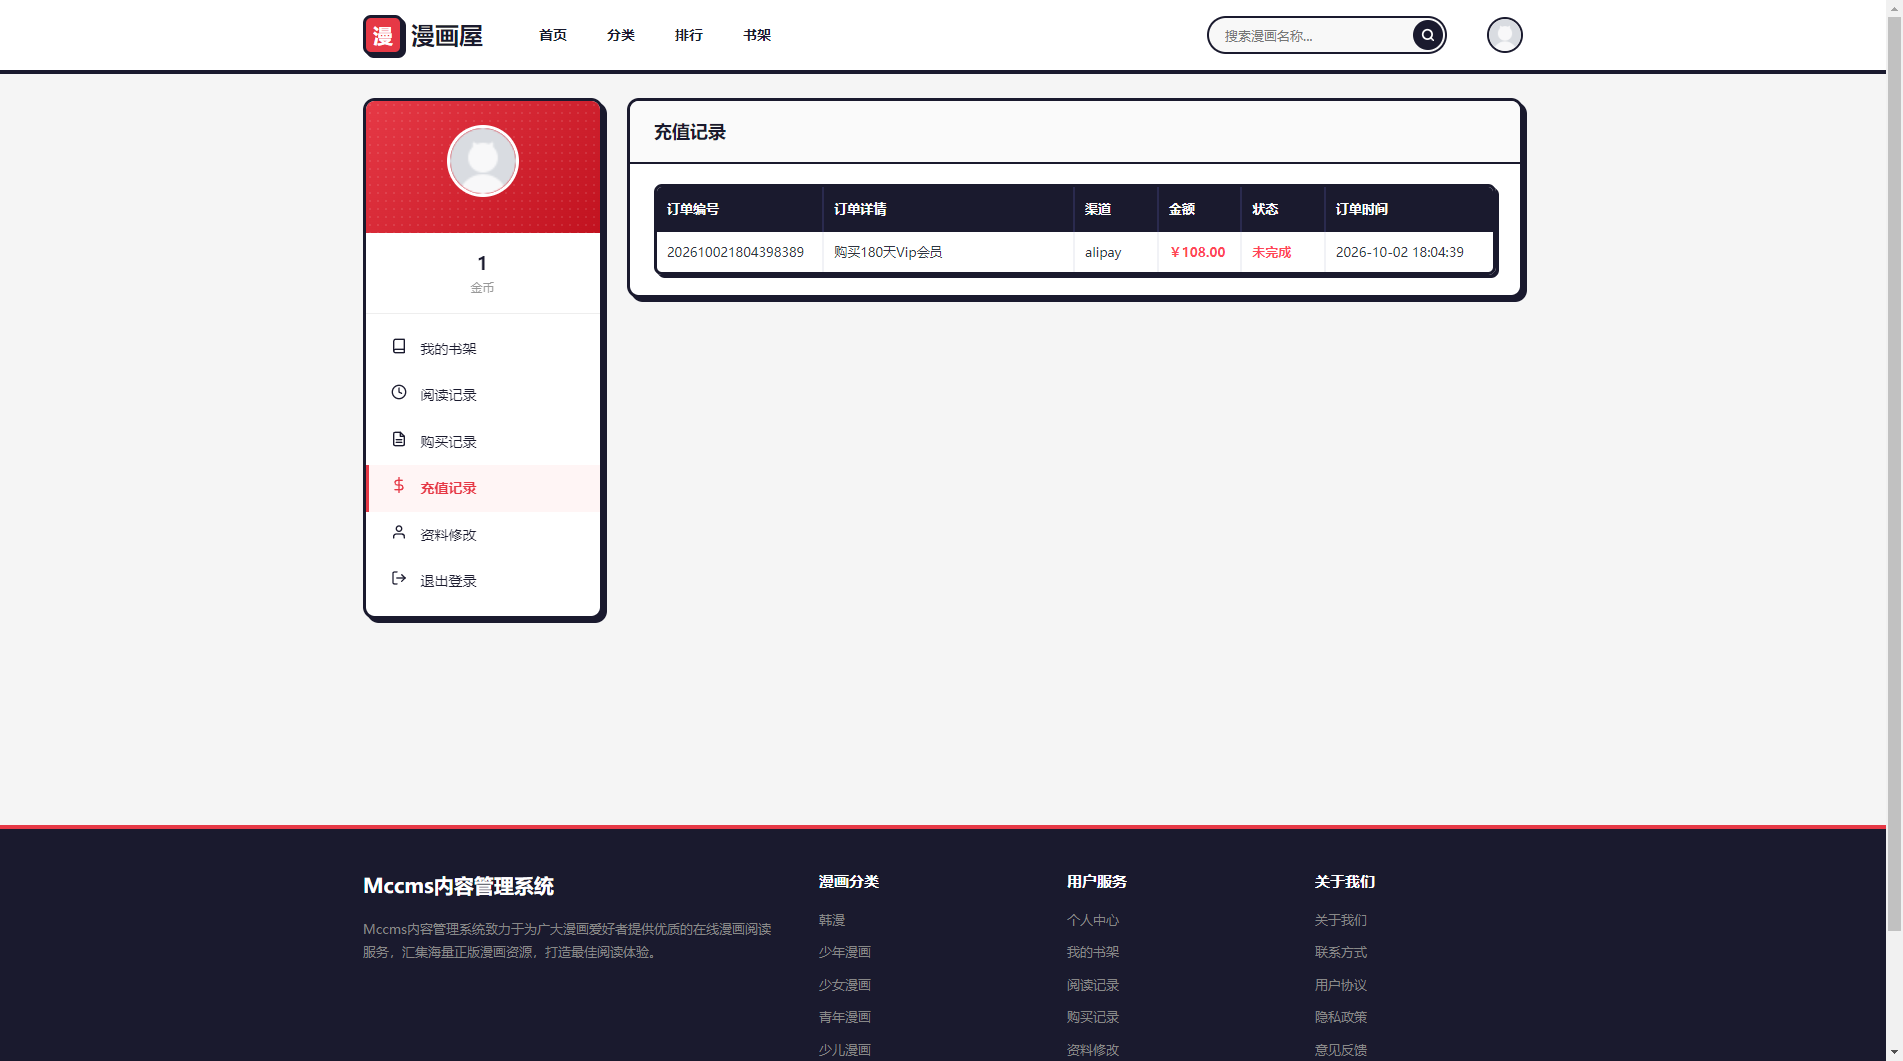The image size is (1903, 1061).
Task: Open footer link 个人中心
Action: point(1093,920)
